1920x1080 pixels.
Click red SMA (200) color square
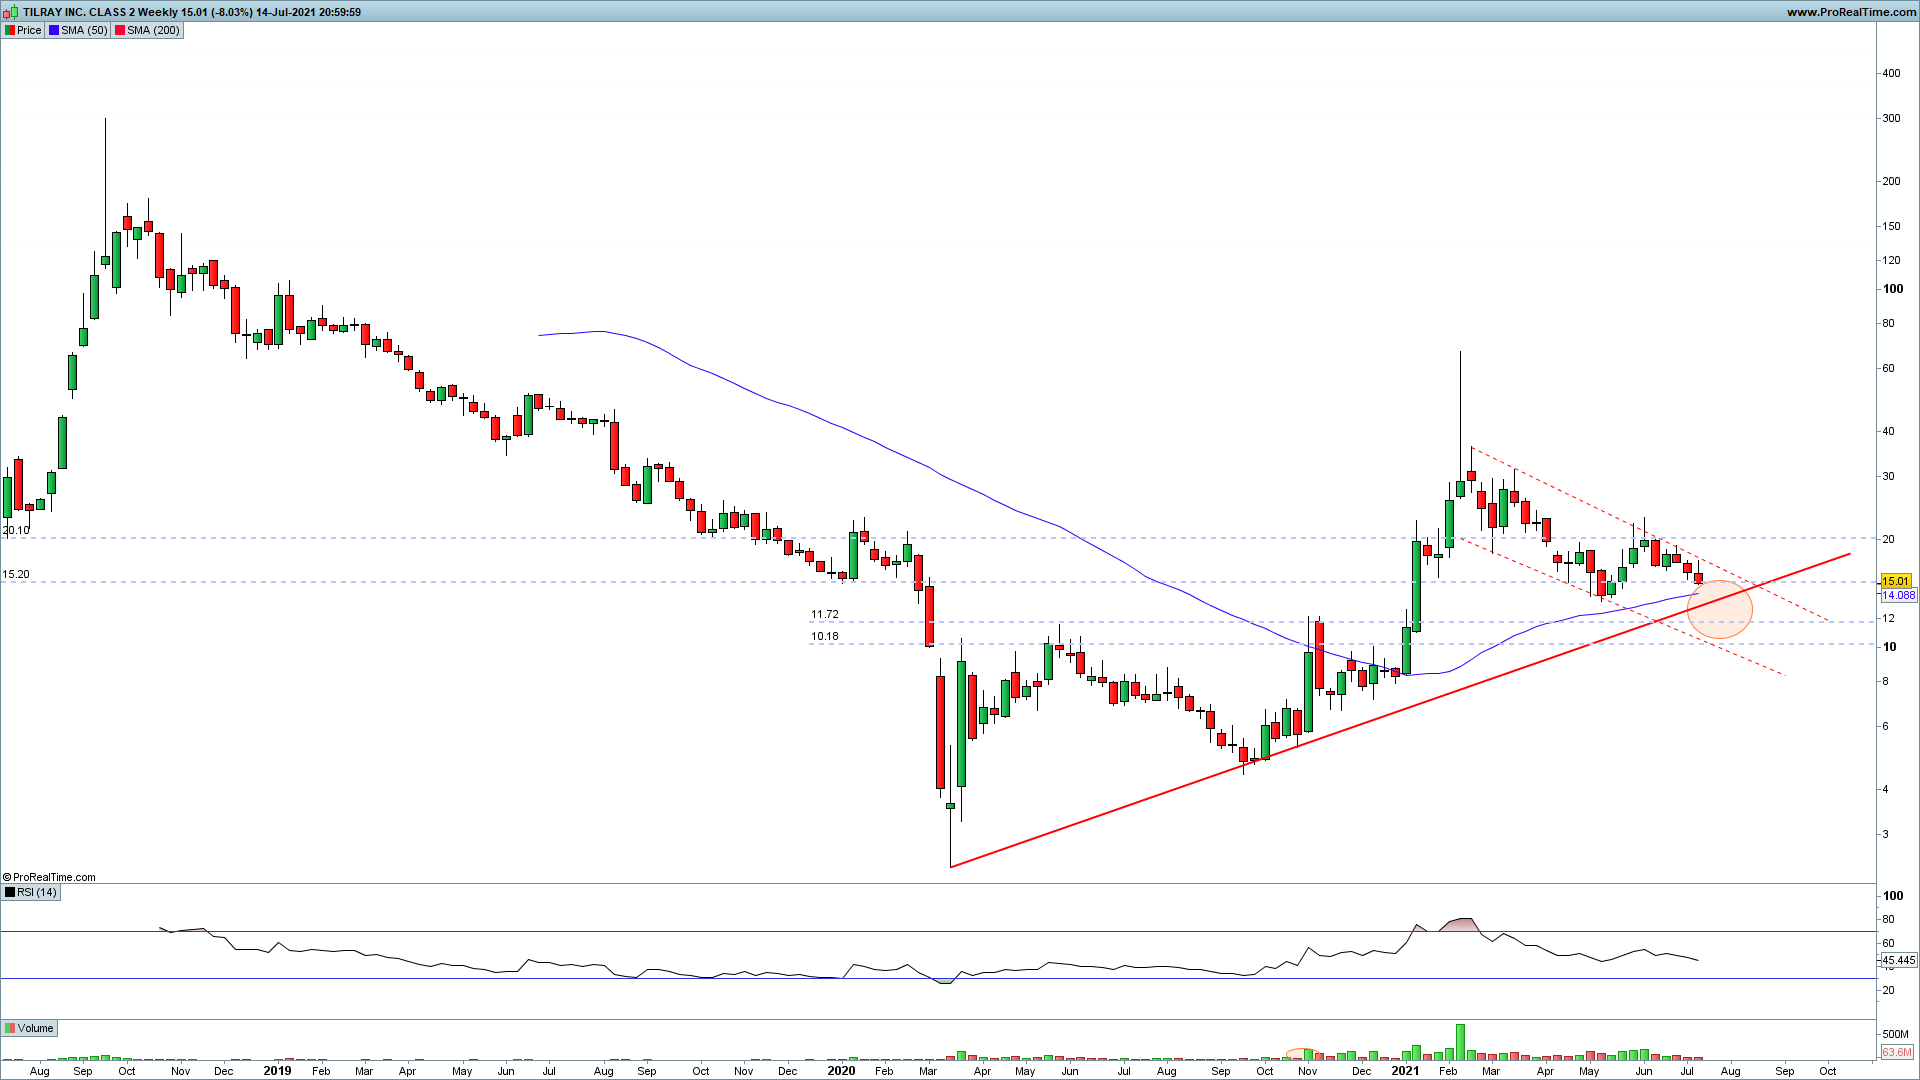tap(120, 30)
